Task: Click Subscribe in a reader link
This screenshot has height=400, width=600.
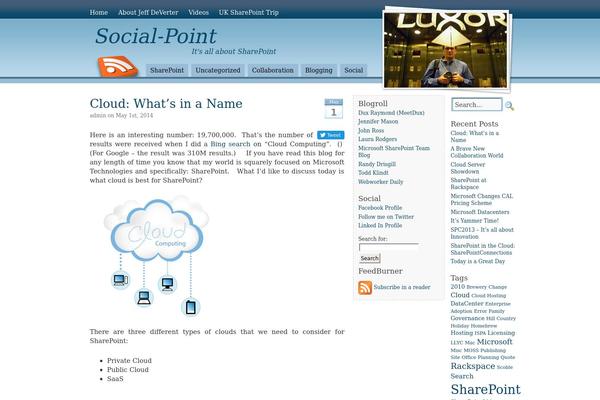Action: point(402,287)
